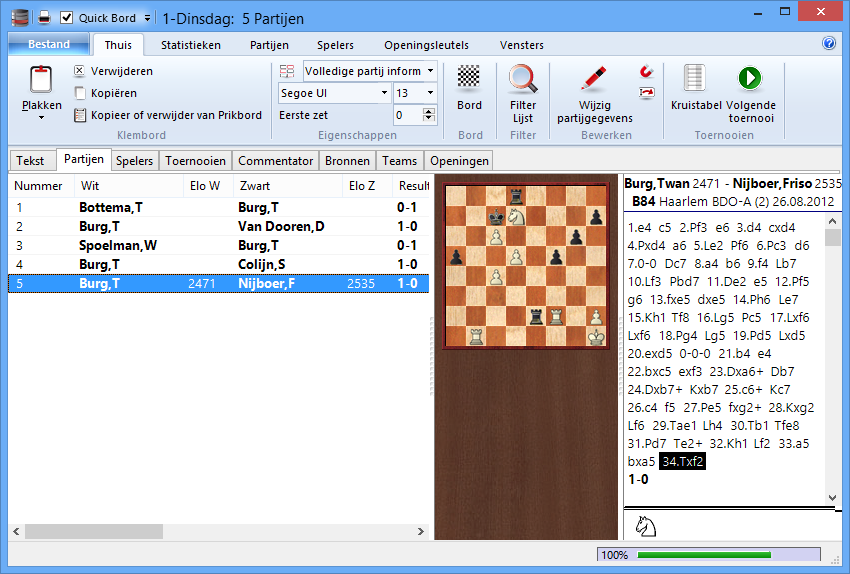850x574 pixels.
Task: Sort by the Wit column header
Action: pos(129,186)
